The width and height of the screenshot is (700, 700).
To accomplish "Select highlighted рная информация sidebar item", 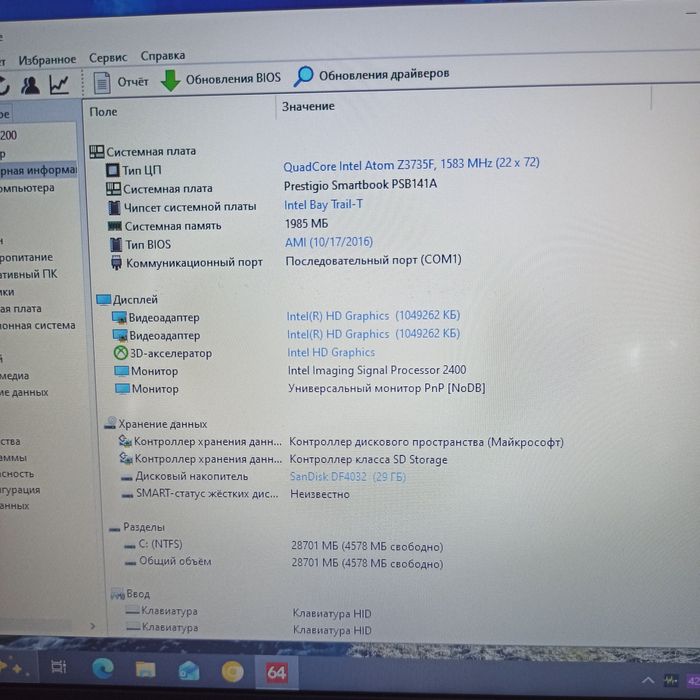I will coord(38,170).
